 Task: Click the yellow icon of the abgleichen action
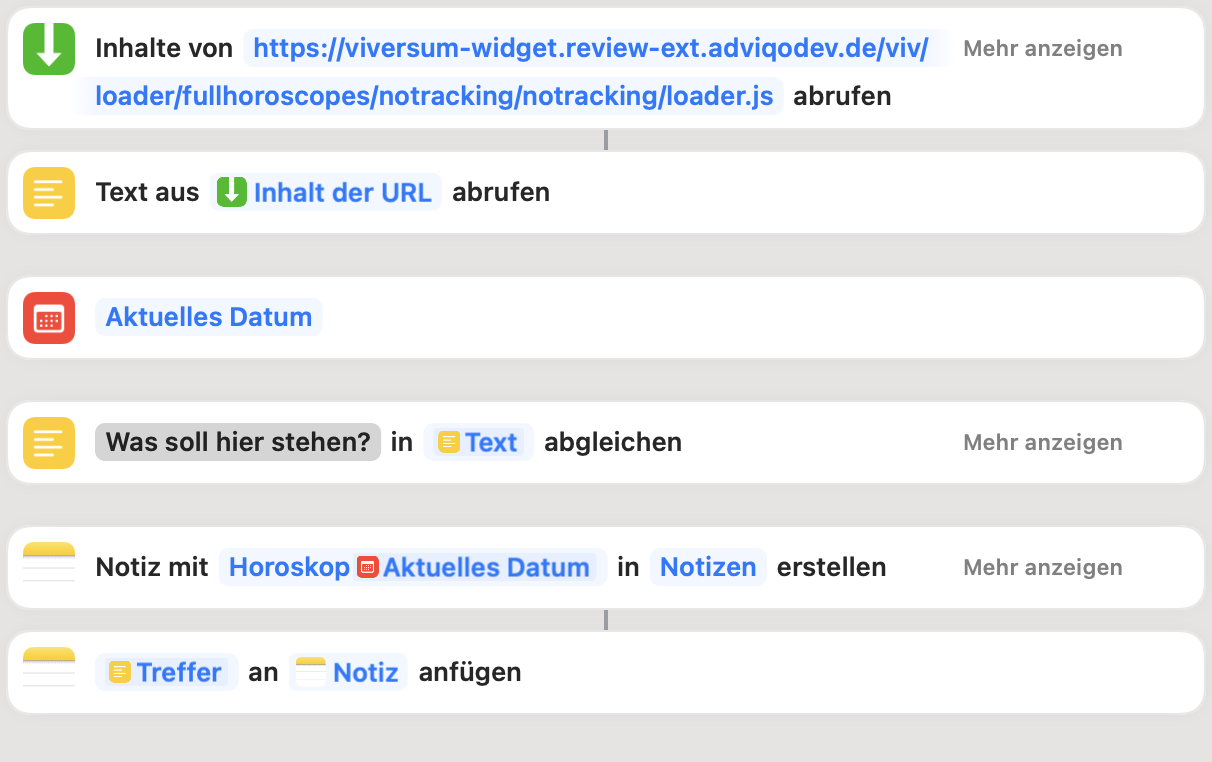coord(49,443)
